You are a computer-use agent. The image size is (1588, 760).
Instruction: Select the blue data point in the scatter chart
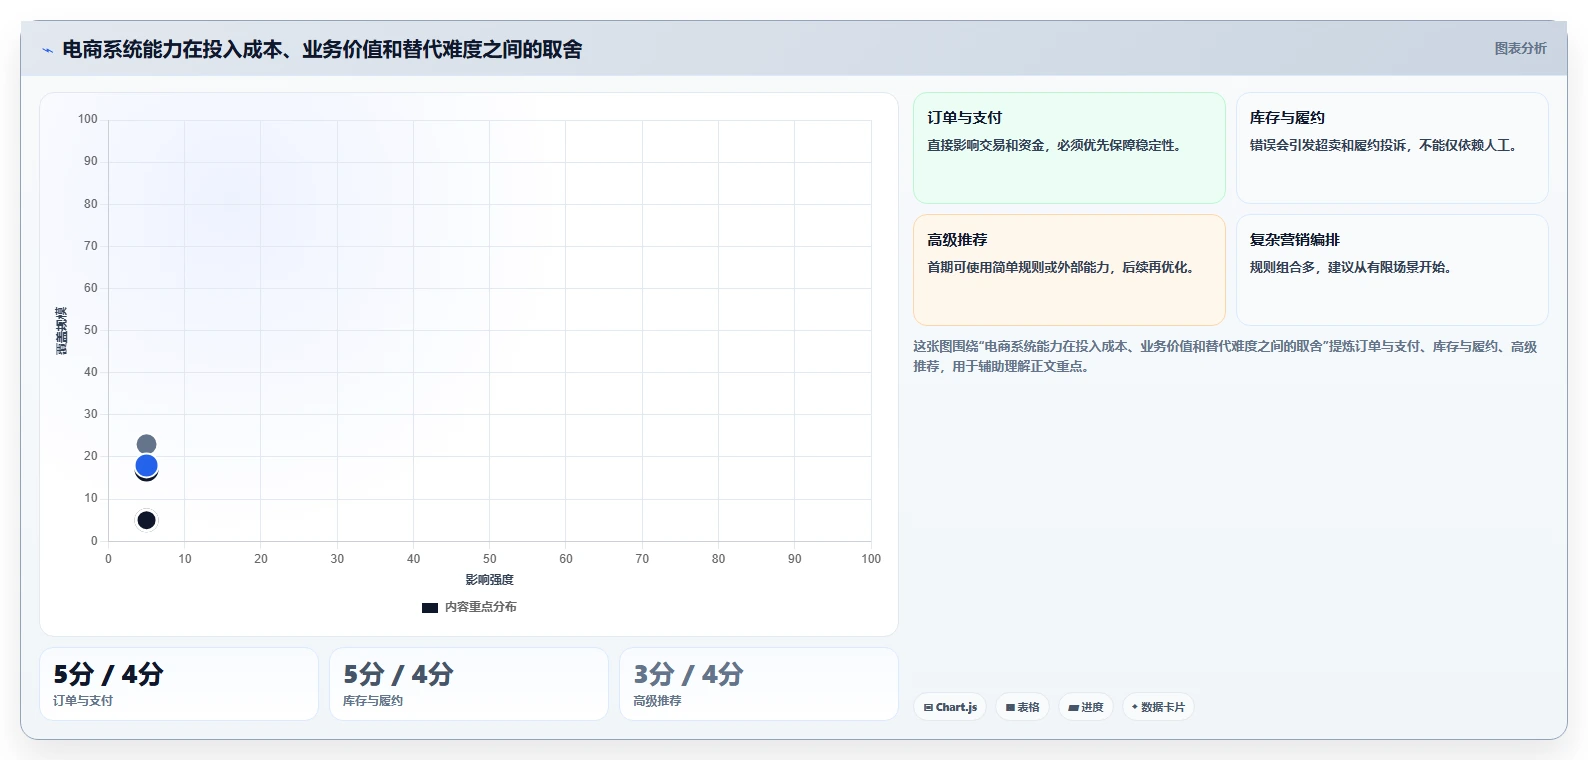pos(146,465)
